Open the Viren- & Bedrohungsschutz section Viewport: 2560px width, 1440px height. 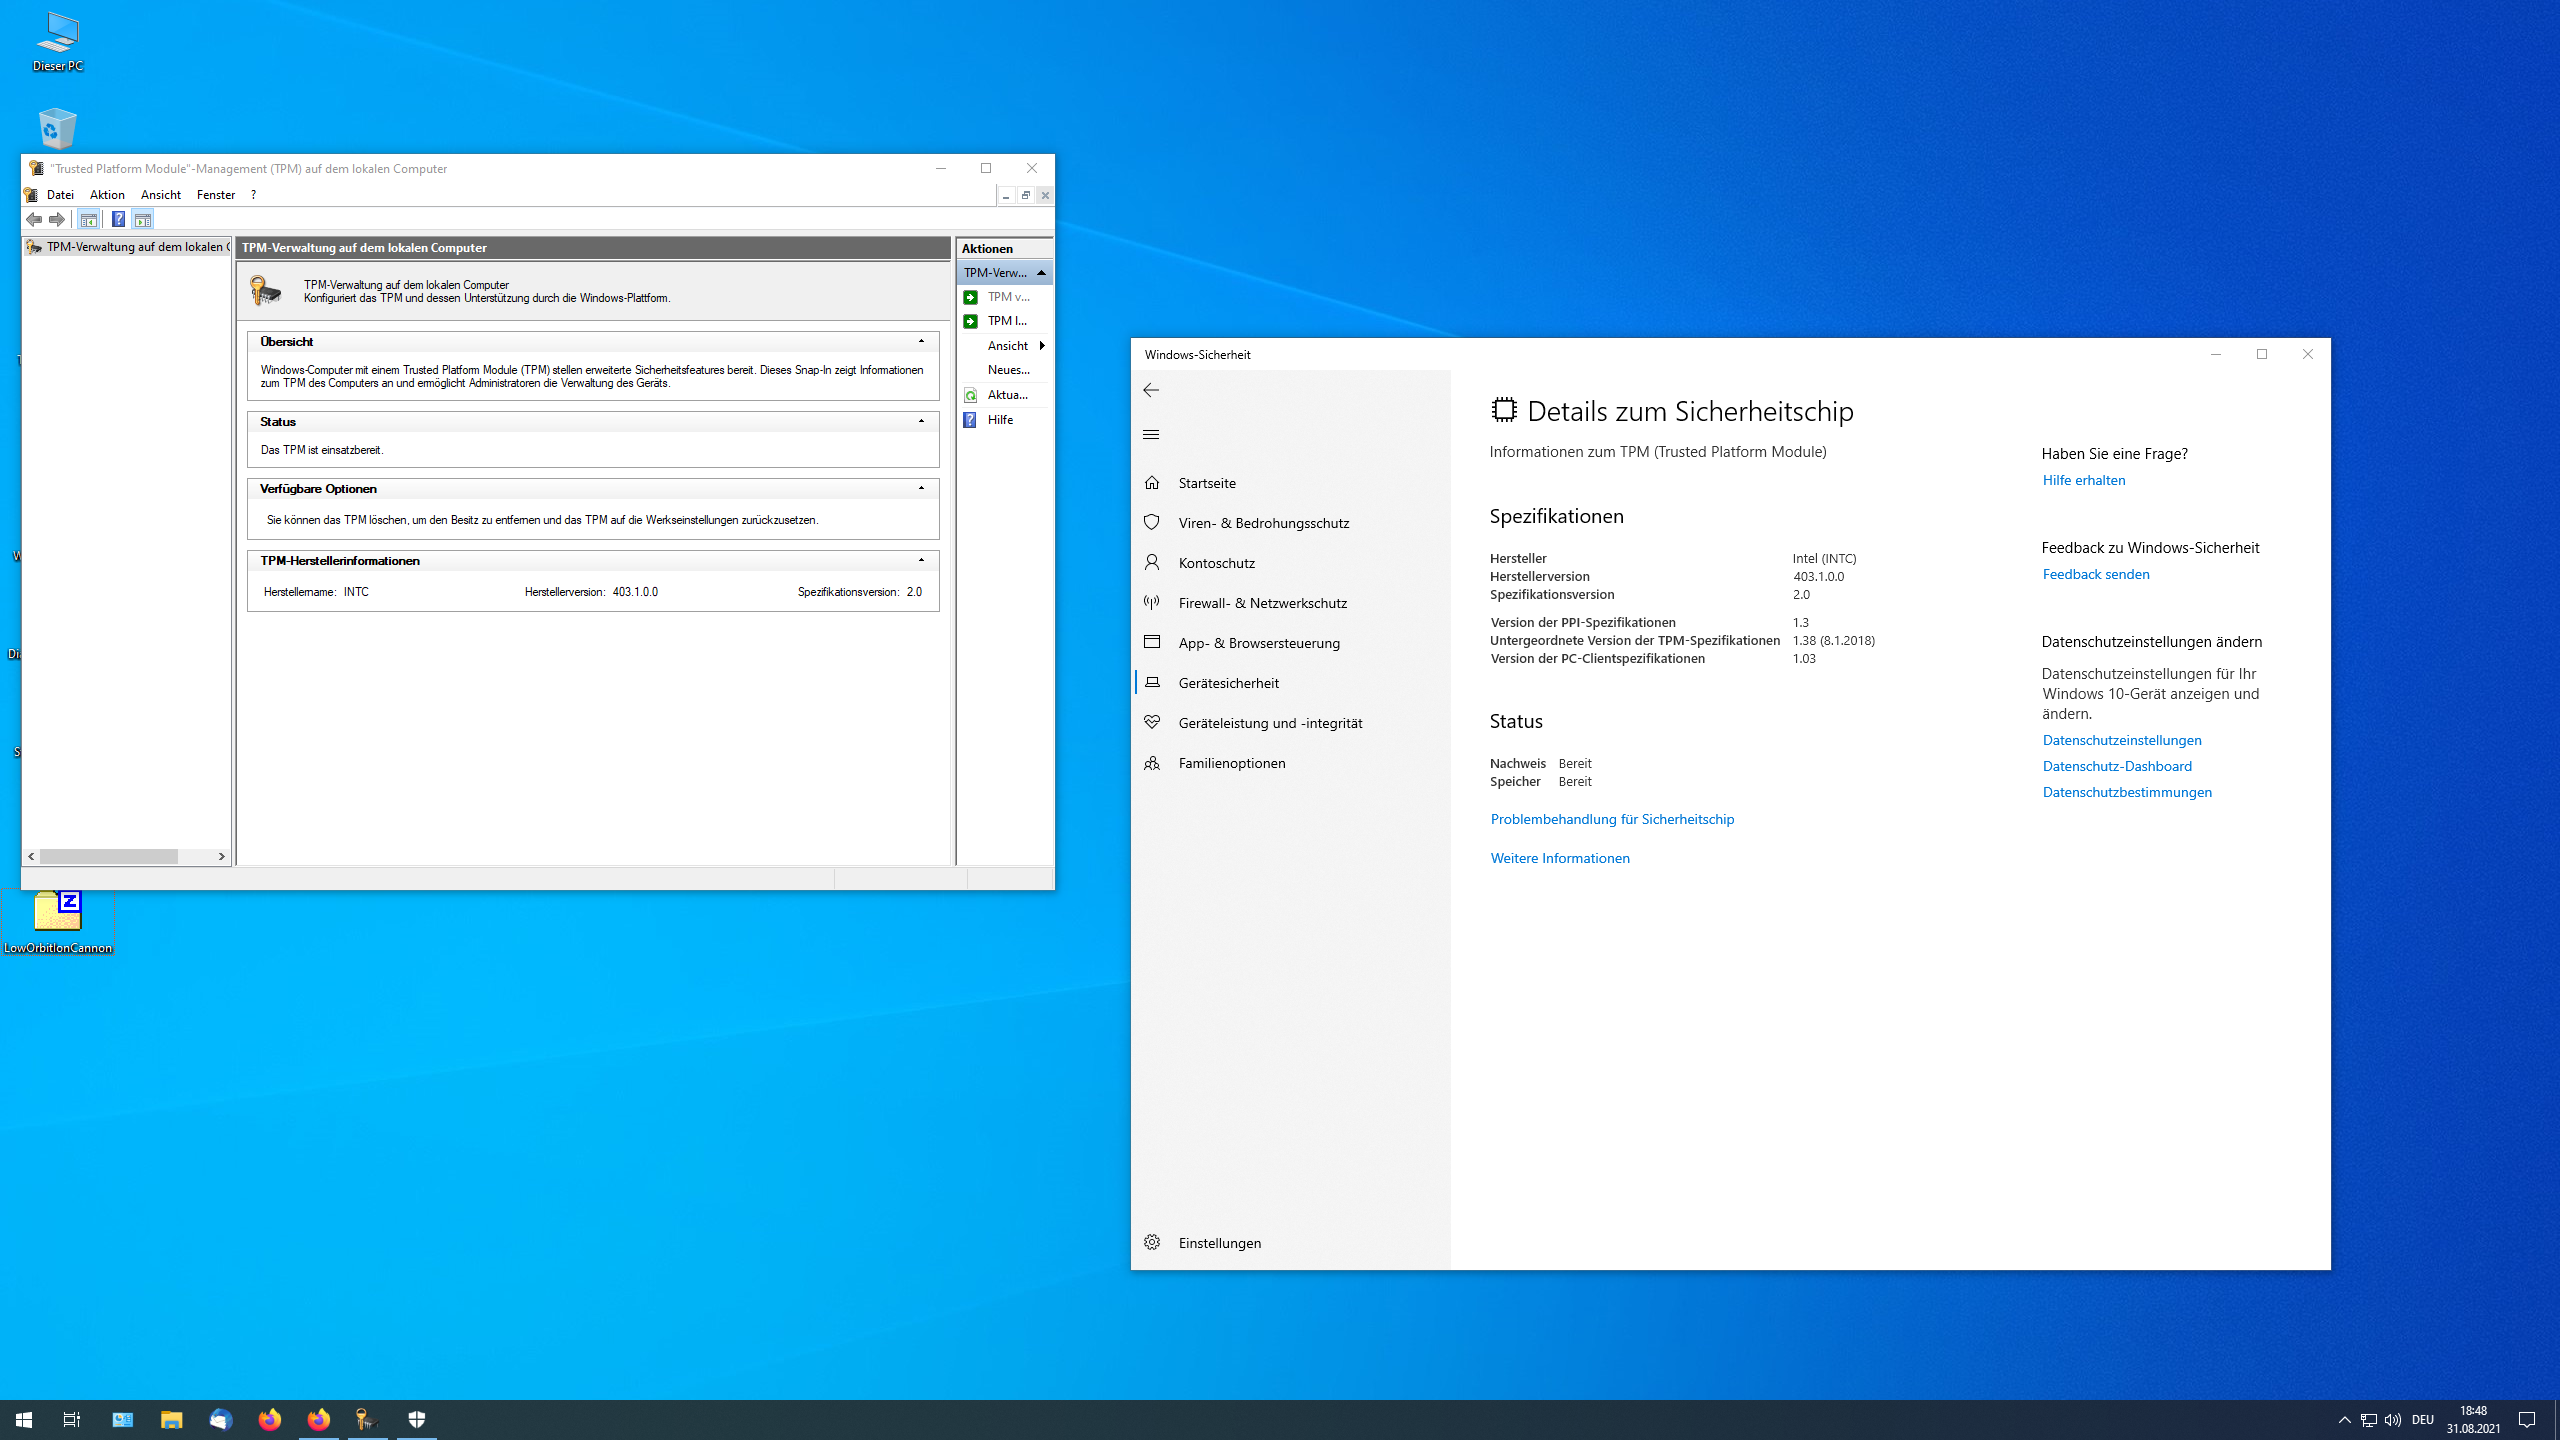(1262, 522)
